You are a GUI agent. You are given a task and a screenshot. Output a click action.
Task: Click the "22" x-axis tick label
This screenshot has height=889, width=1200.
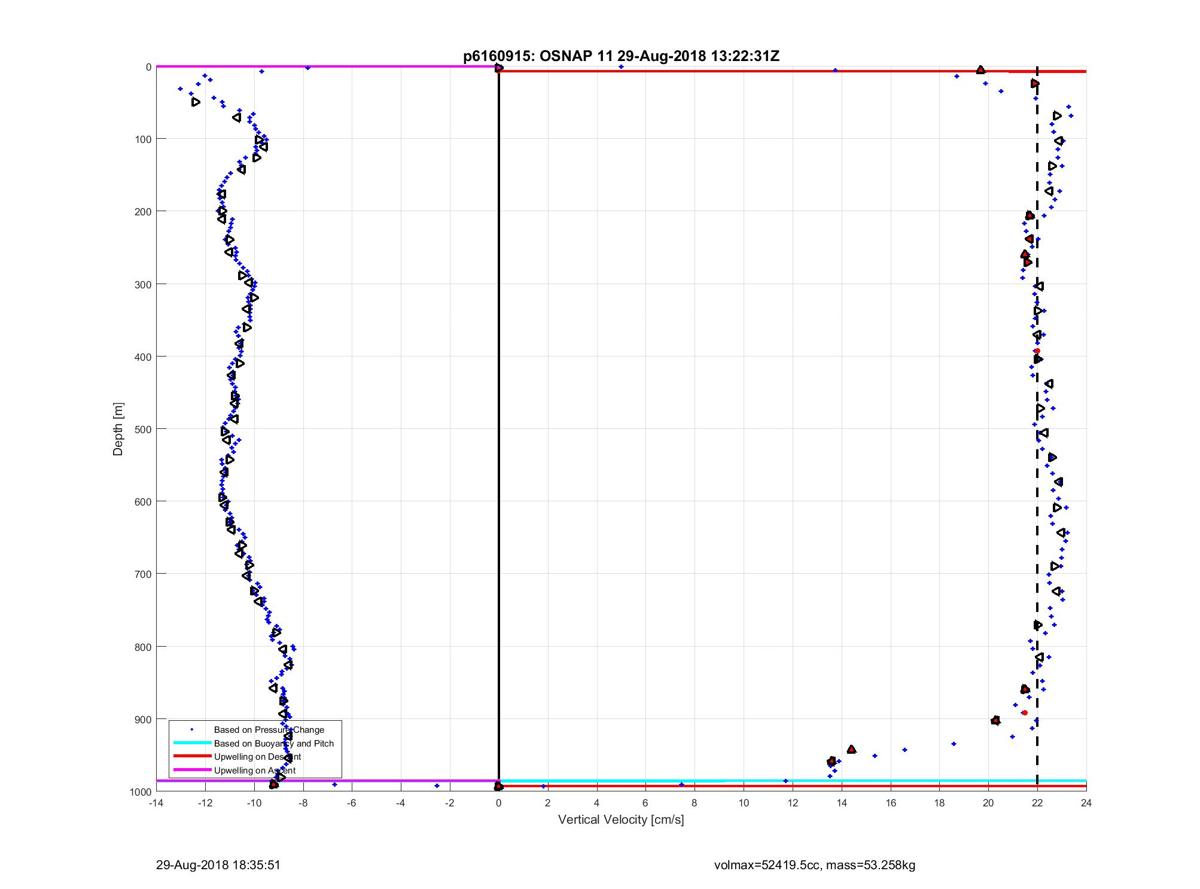[x=1037, y=802]
